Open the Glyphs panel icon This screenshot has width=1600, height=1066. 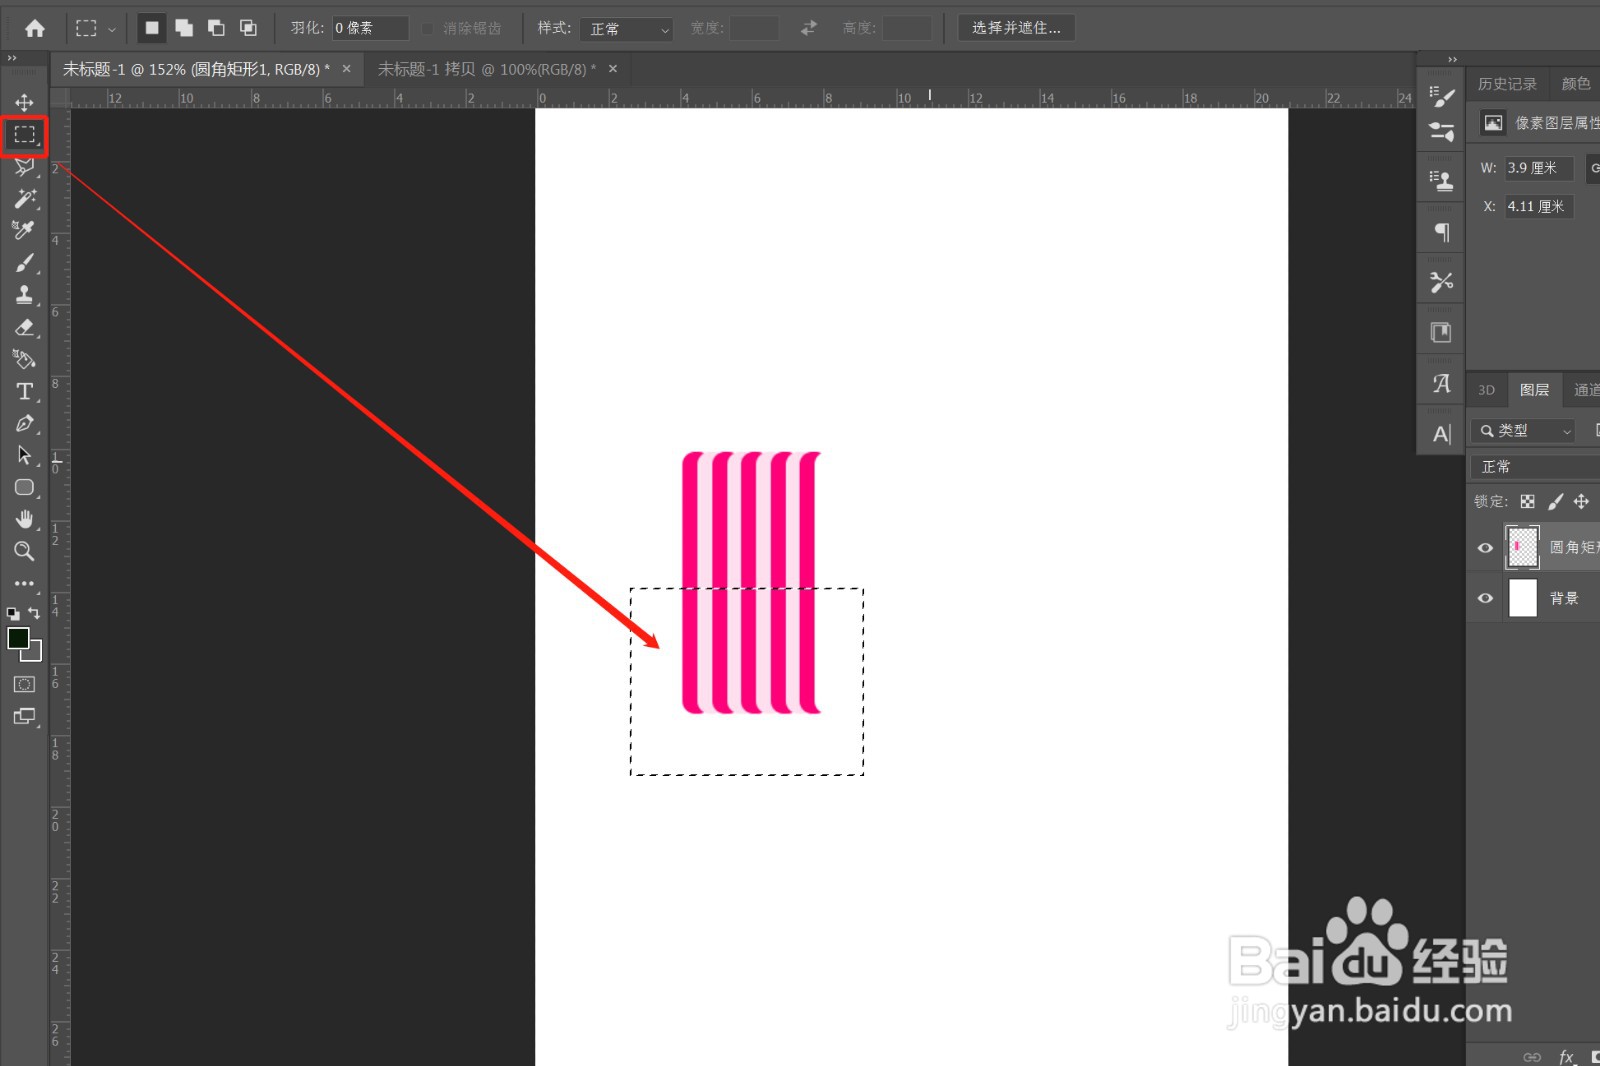coord(1441,383)
